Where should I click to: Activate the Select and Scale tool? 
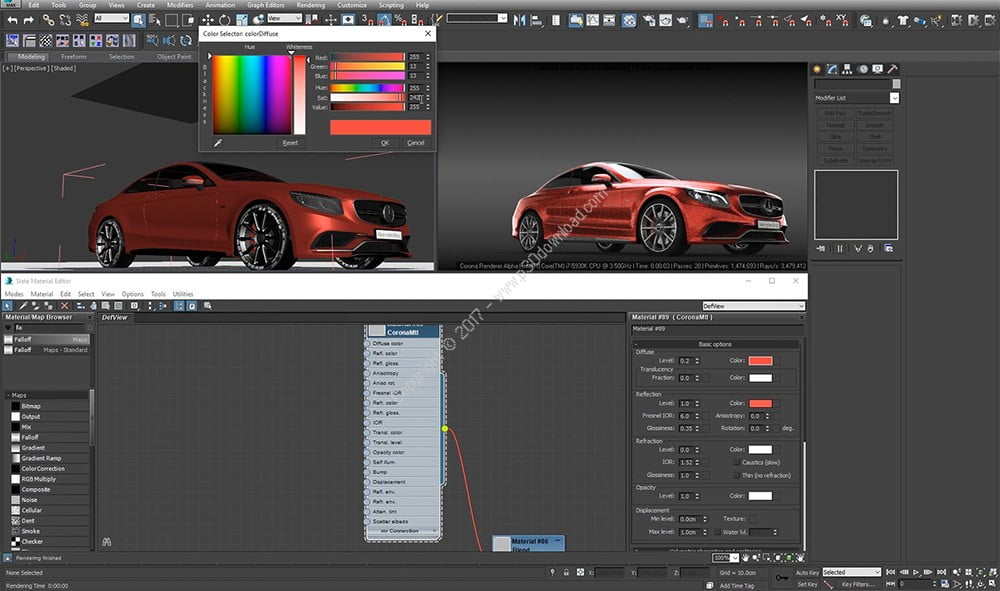click(x=242, y=20)
